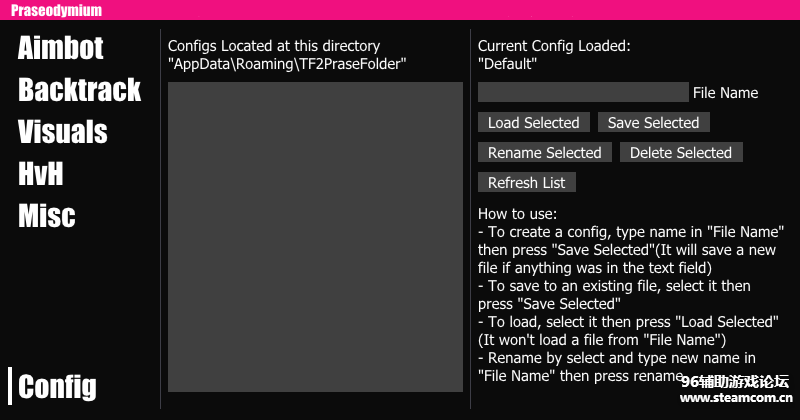The height and width of the screenshot is (420, 800).
Task: Select the Config tab
Action: pos(58,386)
